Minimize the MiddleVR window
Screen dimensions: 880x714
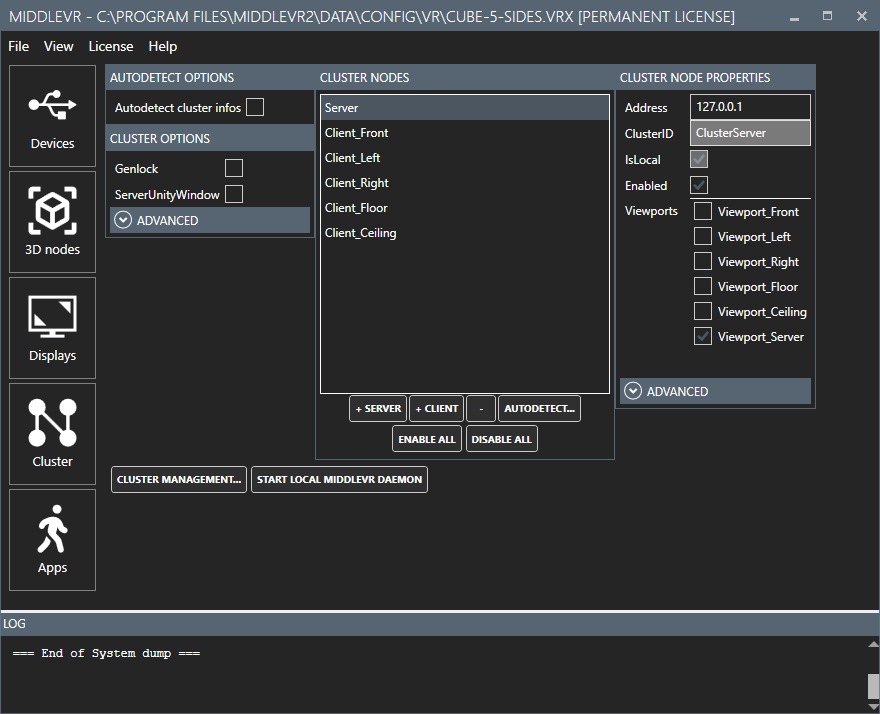click(794, 17)
